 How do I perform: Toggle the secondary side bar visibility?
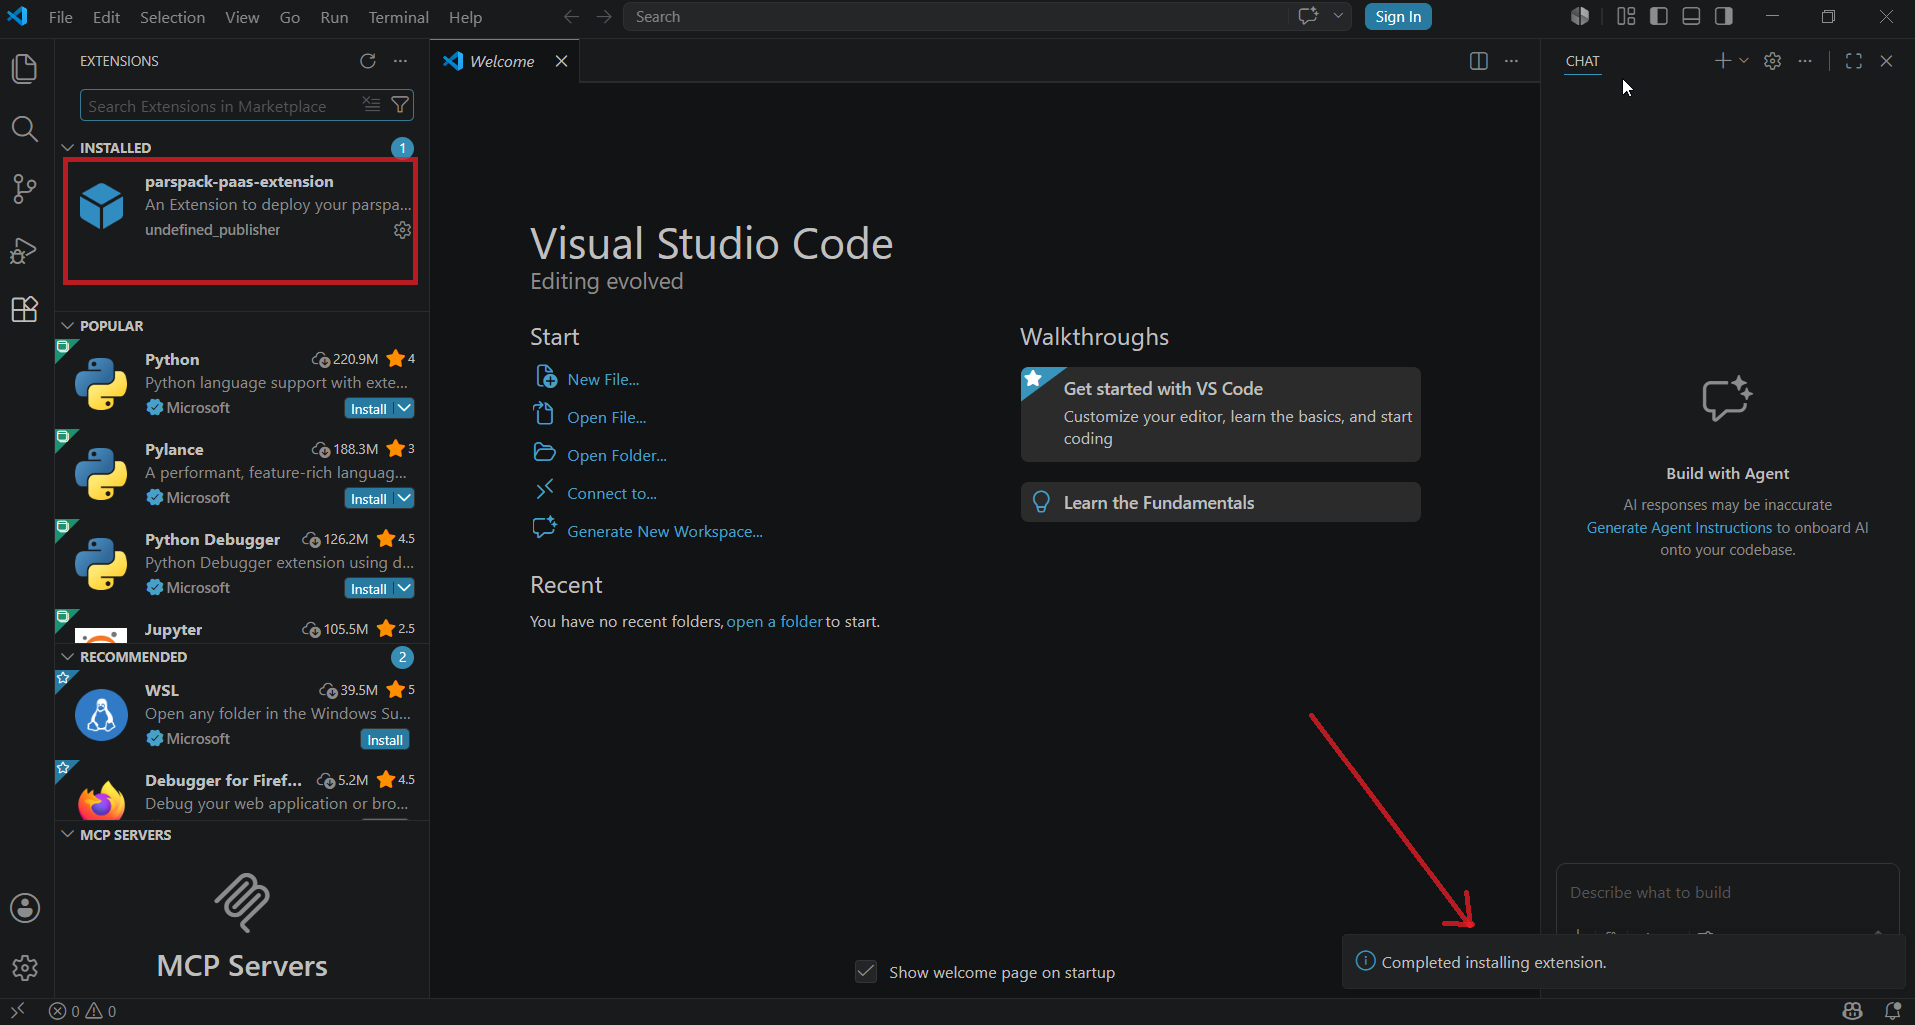1724,16
